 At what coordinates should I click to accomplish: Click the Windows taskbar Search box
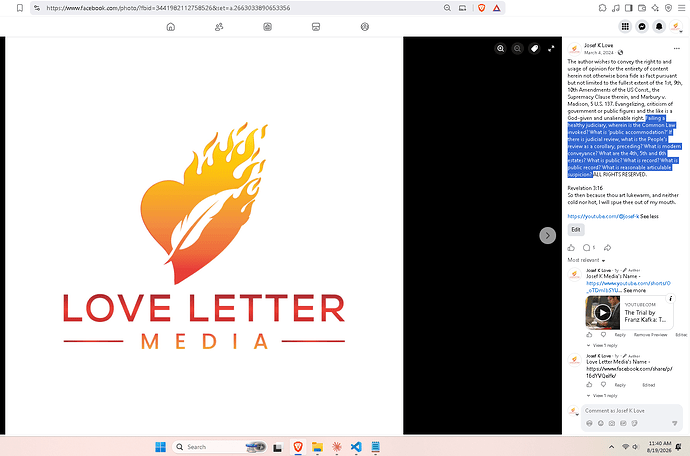coord(219,447)
